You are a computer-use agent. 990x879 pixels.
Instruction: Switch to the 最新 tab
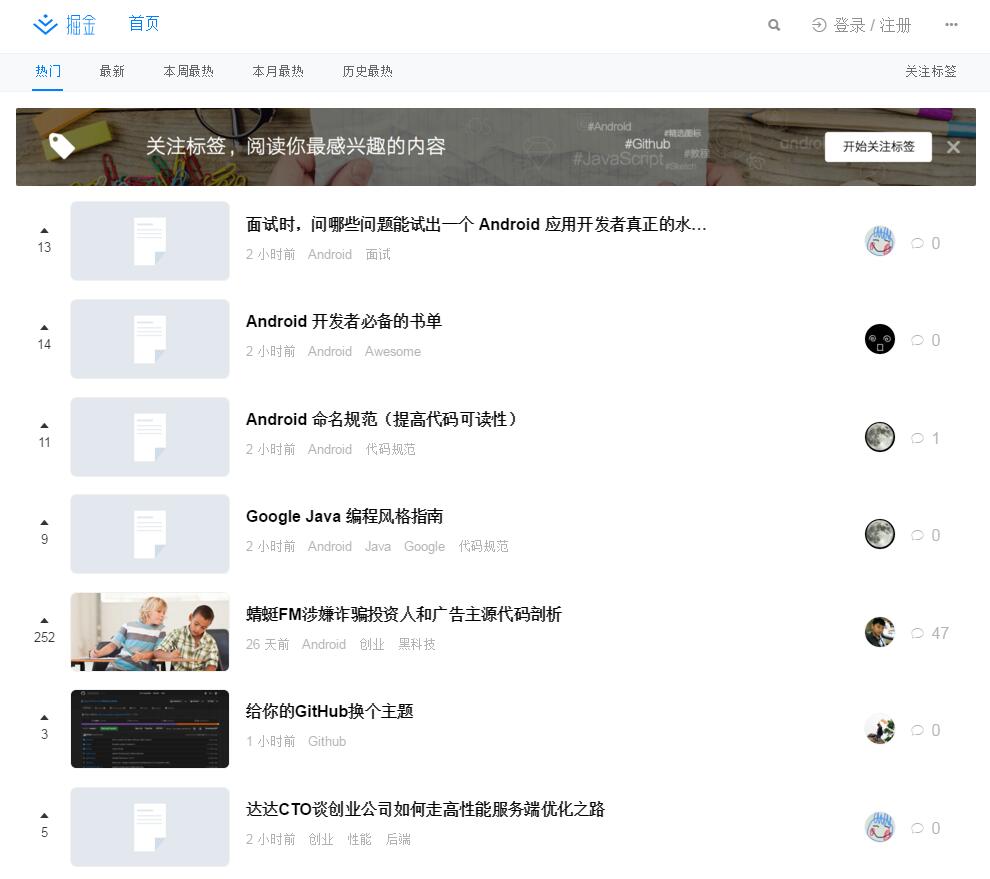pos(112,72)
